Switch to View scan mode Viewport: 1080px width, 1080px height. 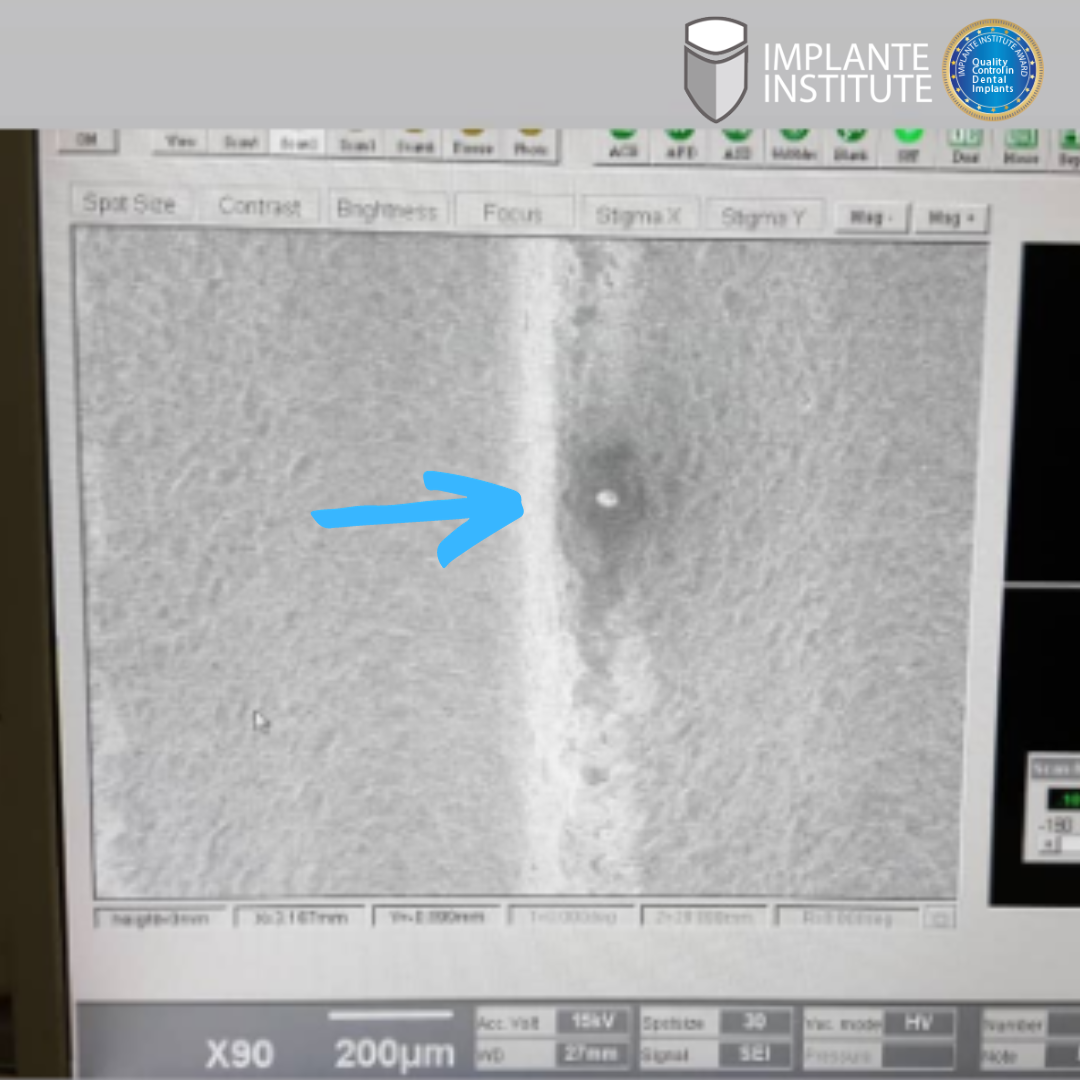click(180, 142)
